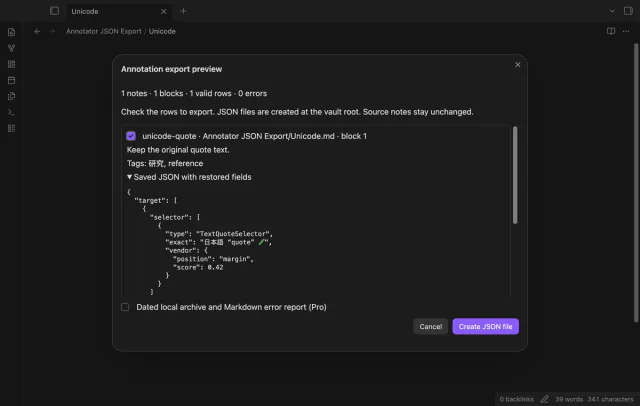
Task: Click 39 words in status bar
Action: pos(569,399)
